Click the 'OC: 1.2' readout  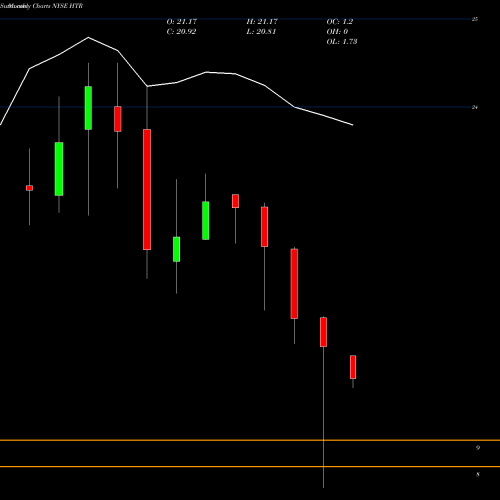[x=339, y=21]
